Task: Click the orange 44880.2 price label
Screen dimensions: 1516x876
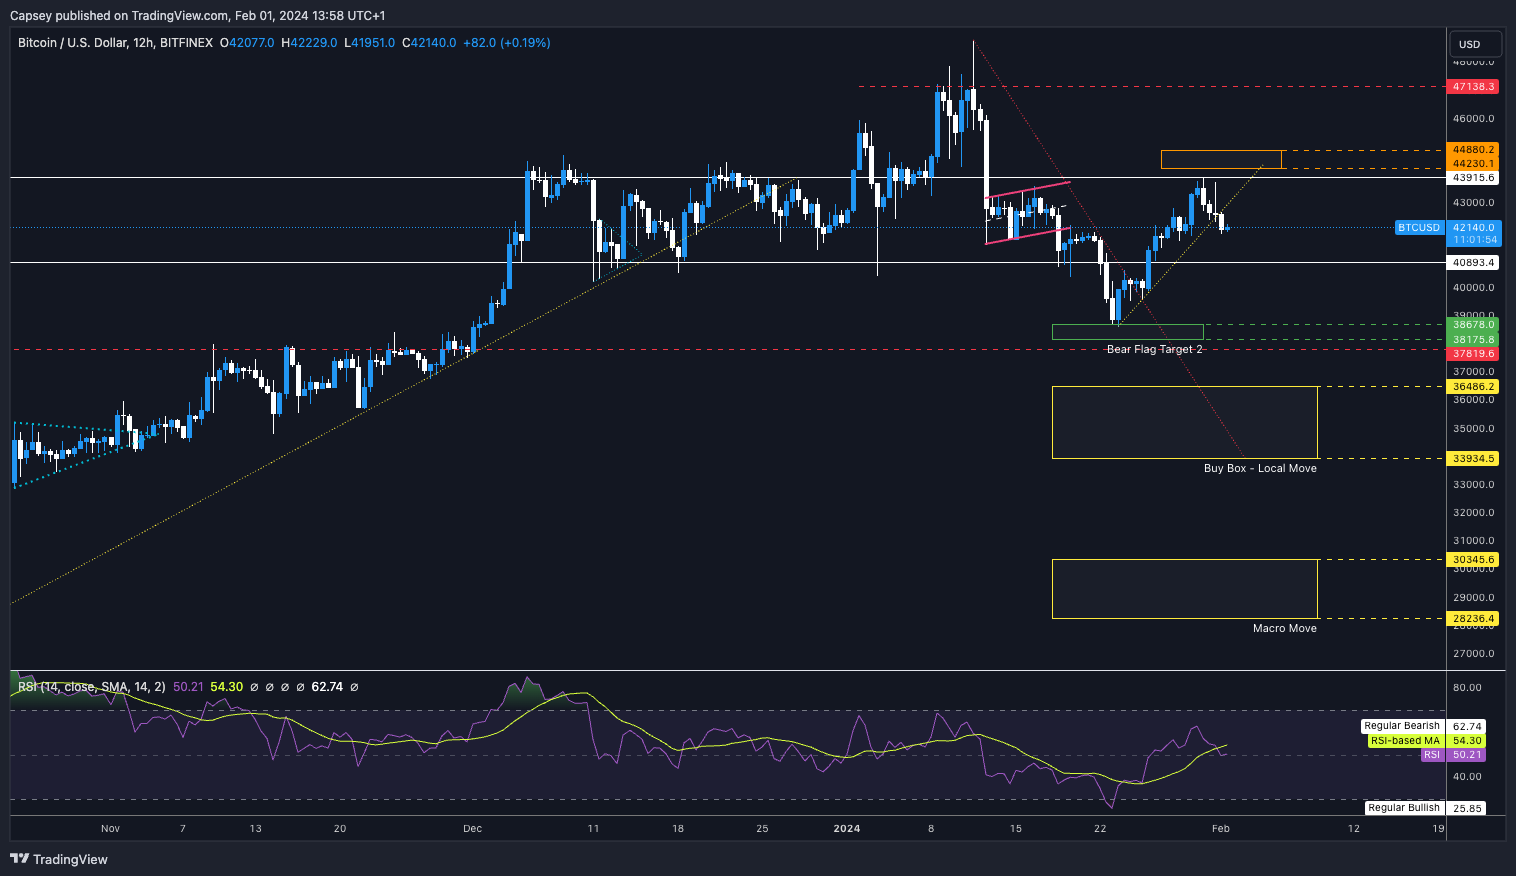Action: coord(1473,150)
